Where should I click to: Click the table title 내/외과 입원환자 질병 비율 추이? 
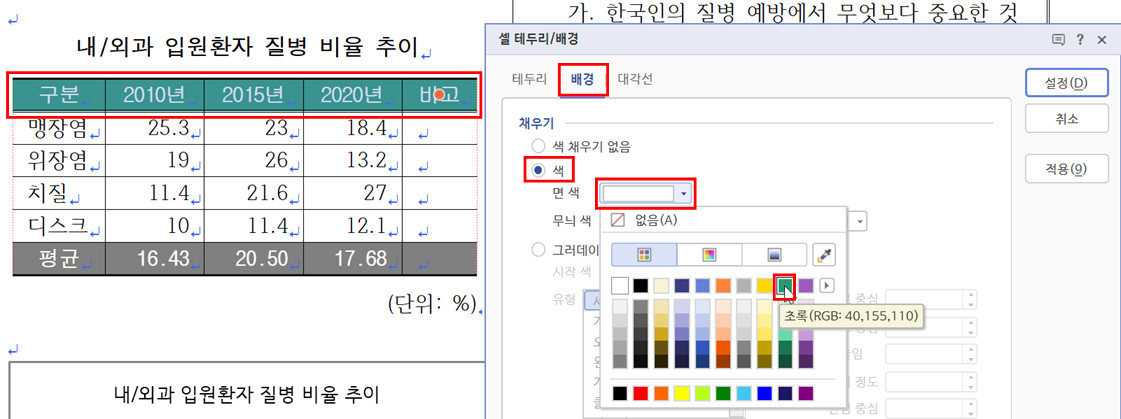[x=247, y=47]
